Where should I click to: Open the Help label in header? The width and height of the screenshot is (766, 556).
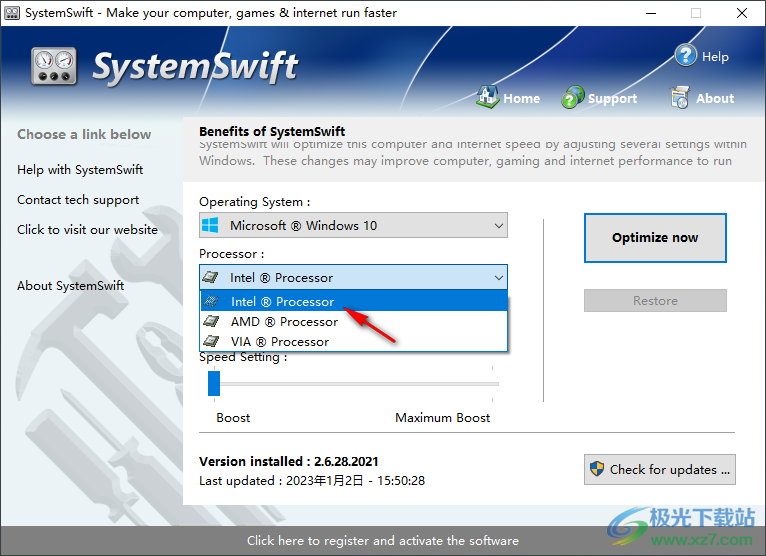coord(715,57)
